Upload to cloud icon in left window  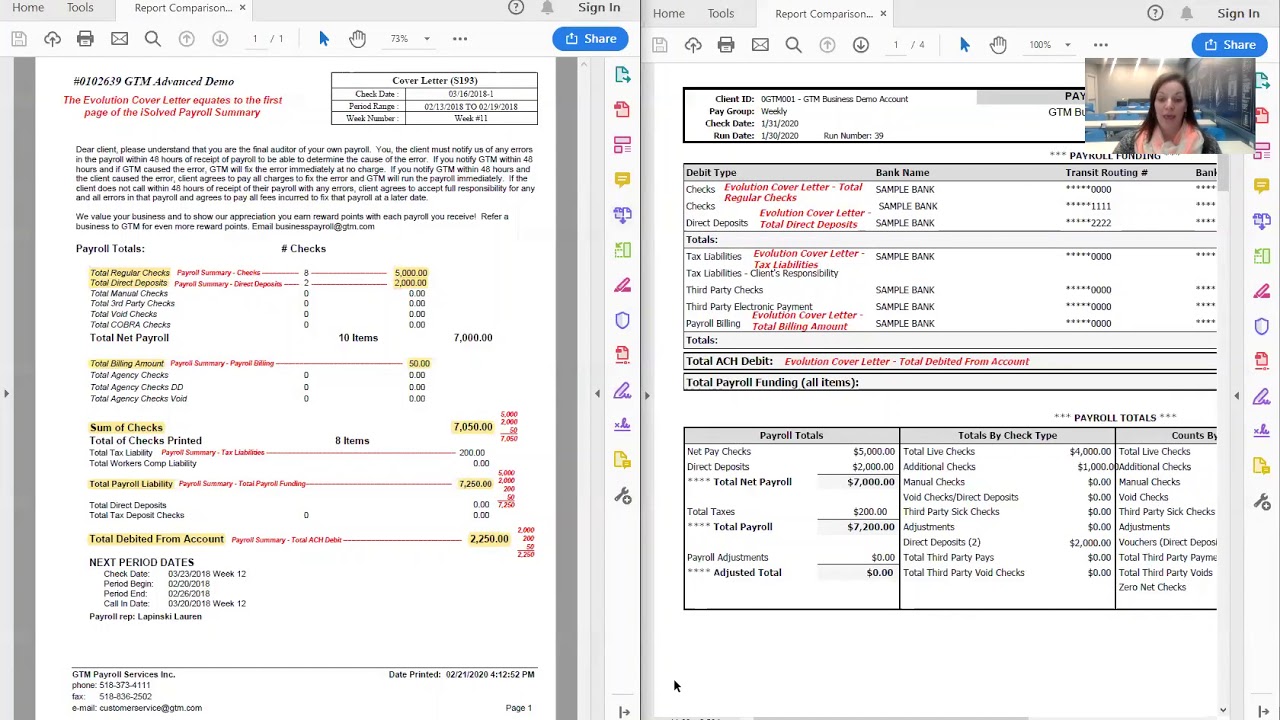pyautogui.click(x=52, y=39)
